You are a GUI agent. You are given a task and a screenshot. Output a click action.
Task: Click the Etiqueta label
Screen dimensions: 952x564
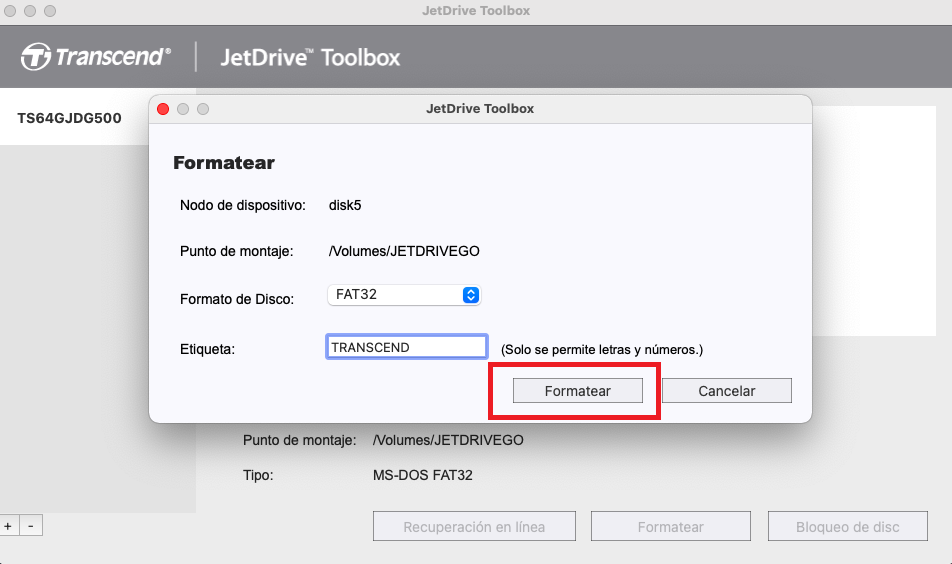(207, 349)
